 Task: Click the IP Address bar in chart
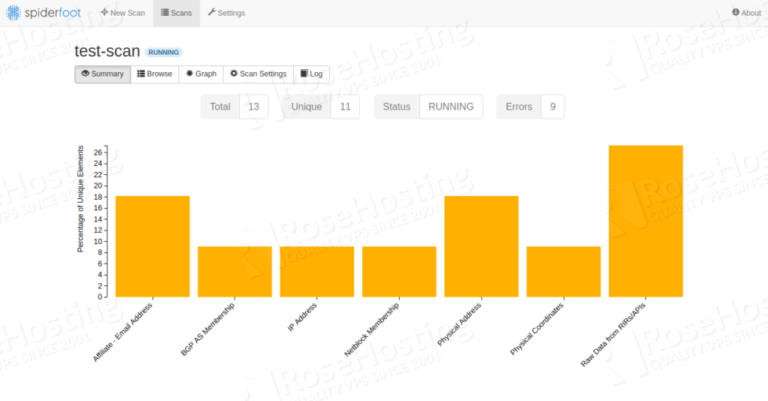point(316,271)
